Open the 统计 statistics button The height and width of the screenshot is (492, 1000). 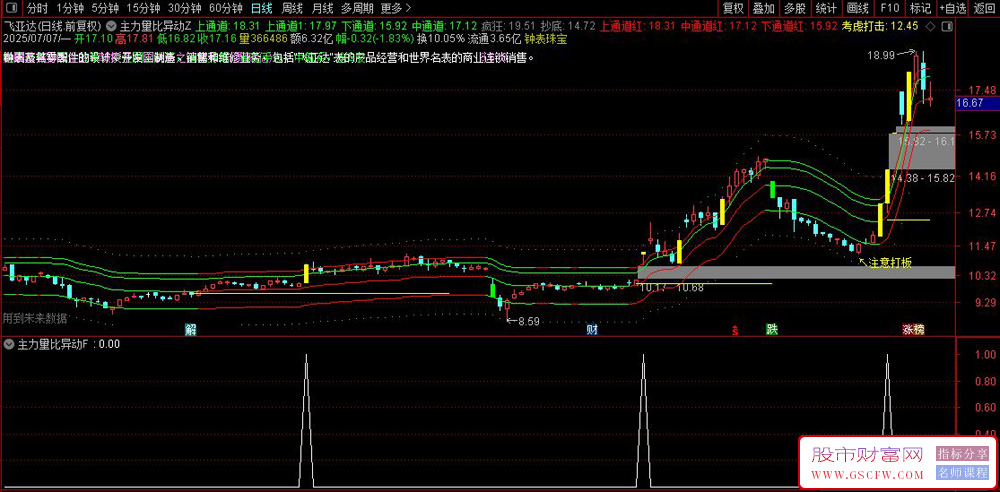coord(826,8)
